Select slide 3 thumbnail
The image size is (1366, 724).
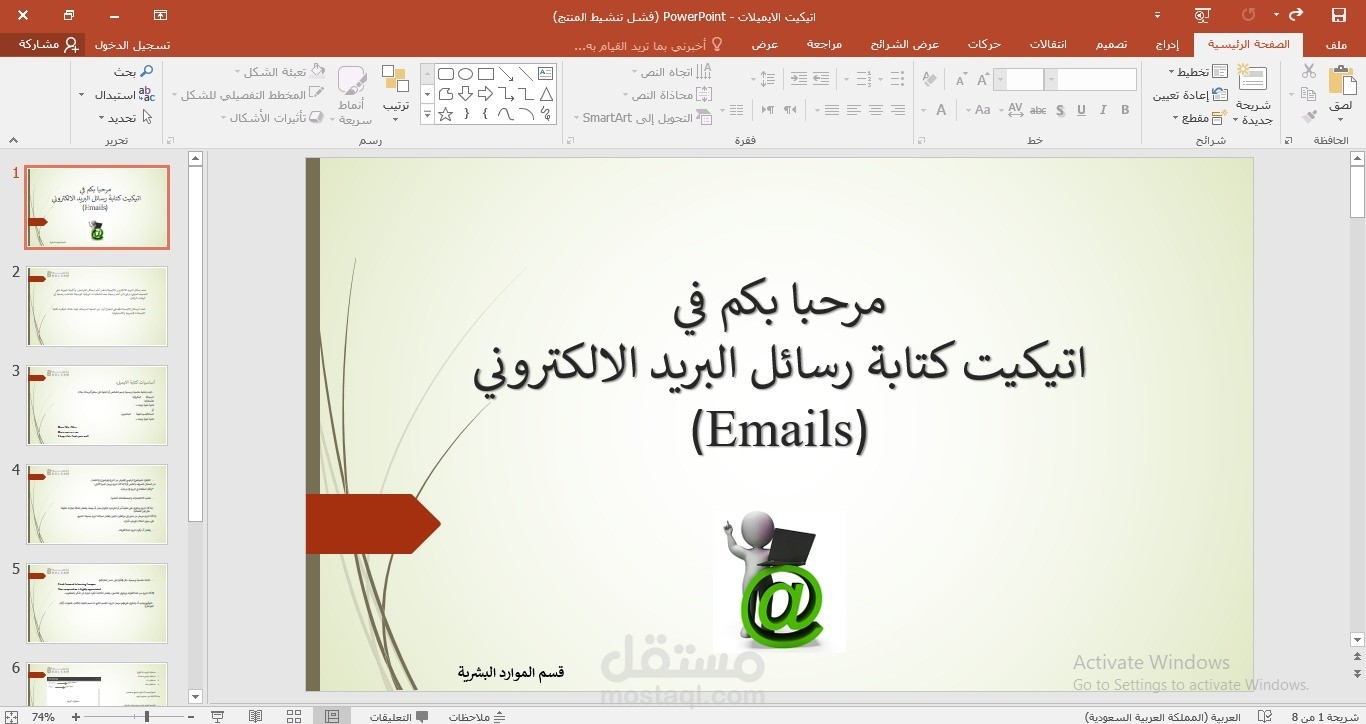[97, 405]
